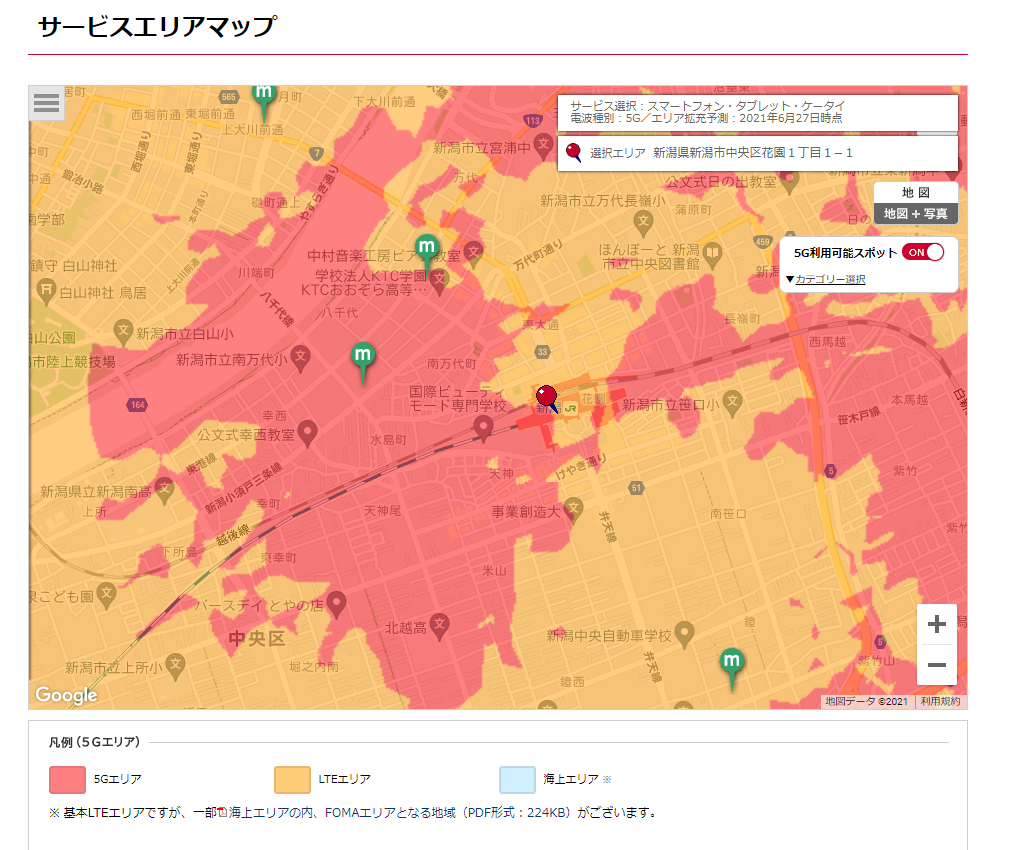
Task: Click the サービスエリアマップ page heading
Action: click(x=158, y=26)
